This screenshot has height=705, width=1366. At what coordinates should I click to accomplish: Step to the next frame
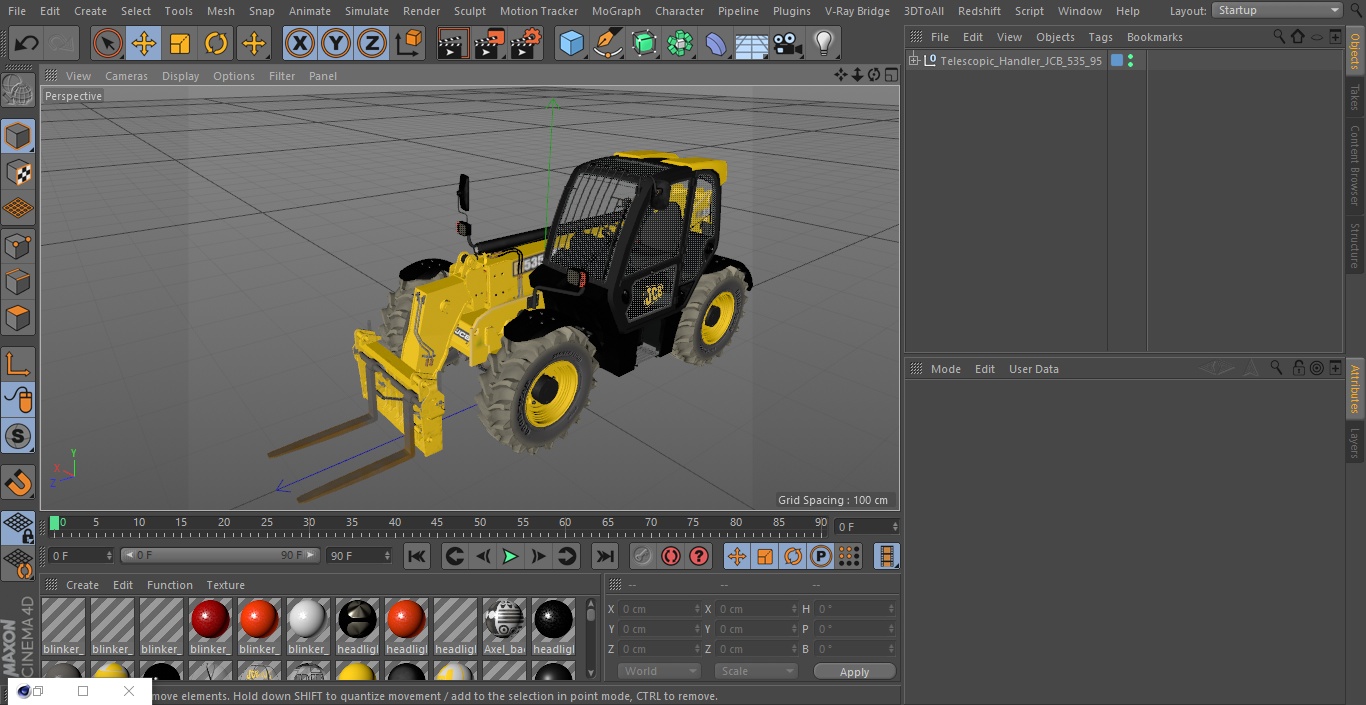pos(538,556)
